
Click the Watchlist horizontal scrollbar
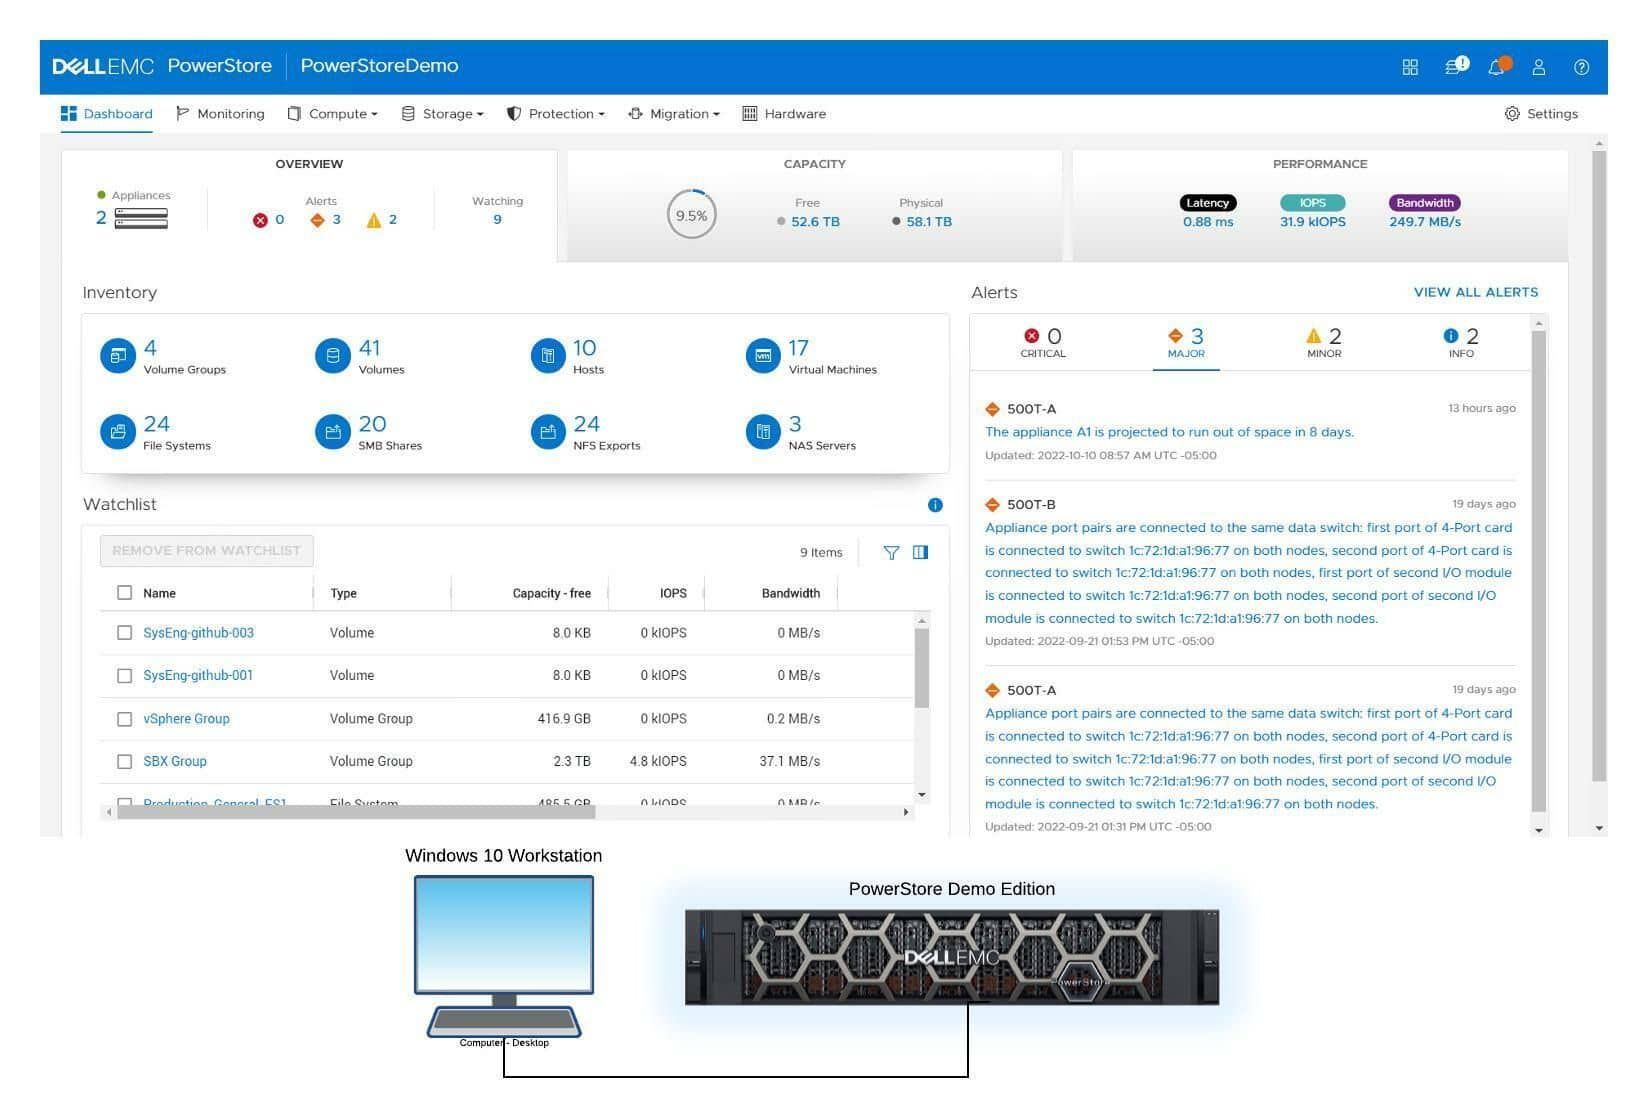click(x=356, y=812)
